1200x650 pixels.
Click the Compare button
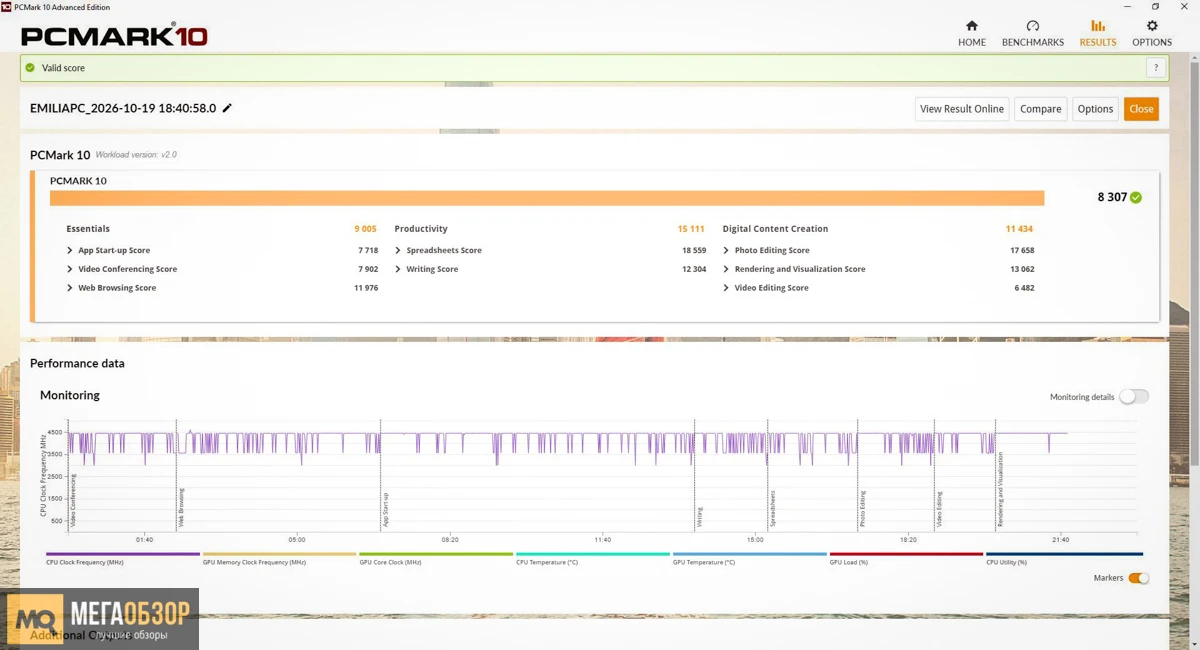pos(1041,109)
